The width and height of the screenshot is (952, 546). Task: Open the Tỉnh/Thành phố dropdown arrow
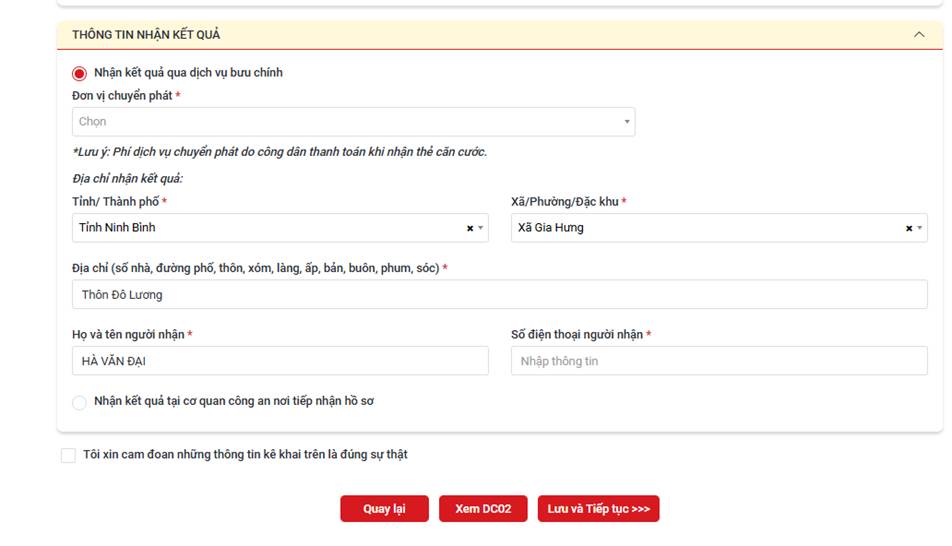[x=481, y=228]
